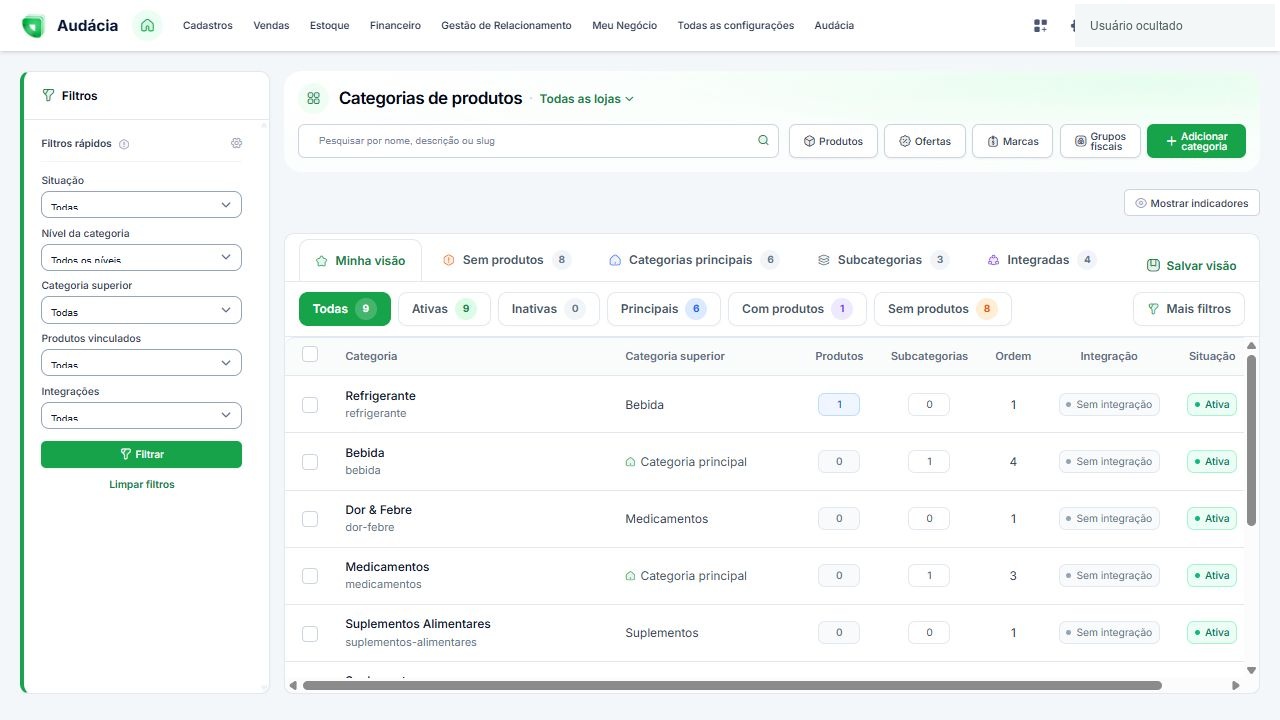Click the Audácia shield logo

pos(33,26)
